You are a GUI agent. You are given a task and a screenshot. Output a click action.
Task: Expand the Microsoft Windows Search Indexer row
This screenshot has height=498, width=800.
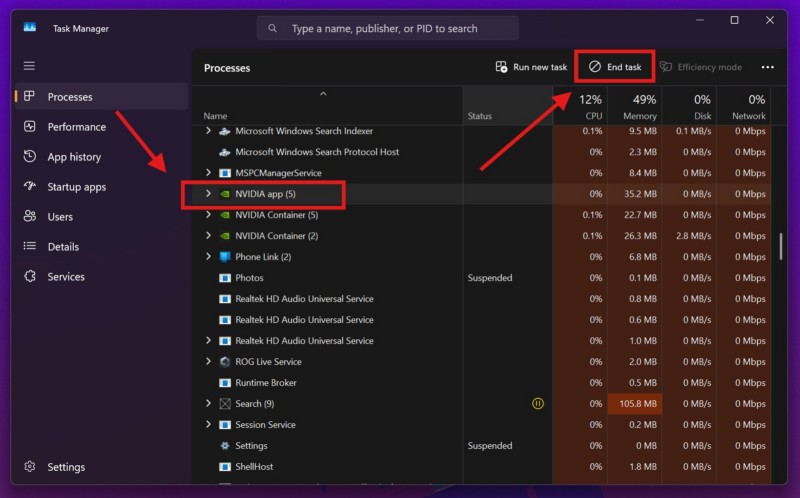pos(208,131)
